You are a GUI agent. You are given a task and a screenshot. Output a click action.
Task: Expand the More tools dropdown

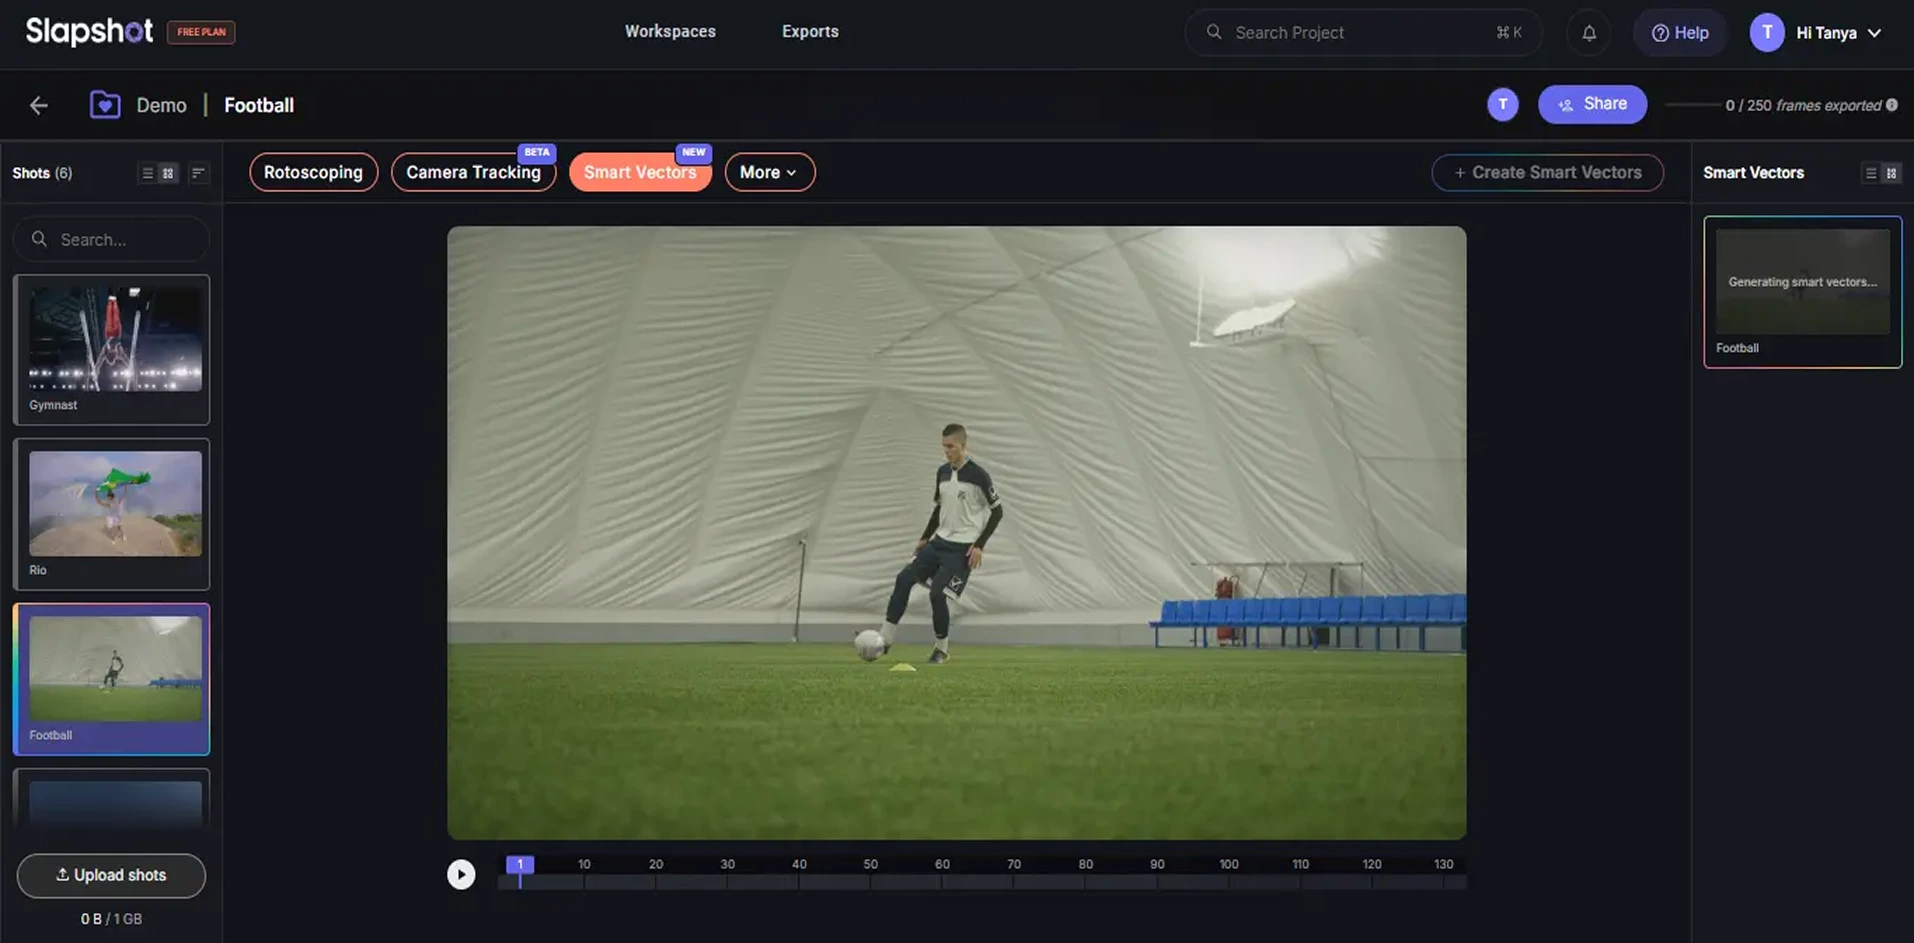[768, 172]
